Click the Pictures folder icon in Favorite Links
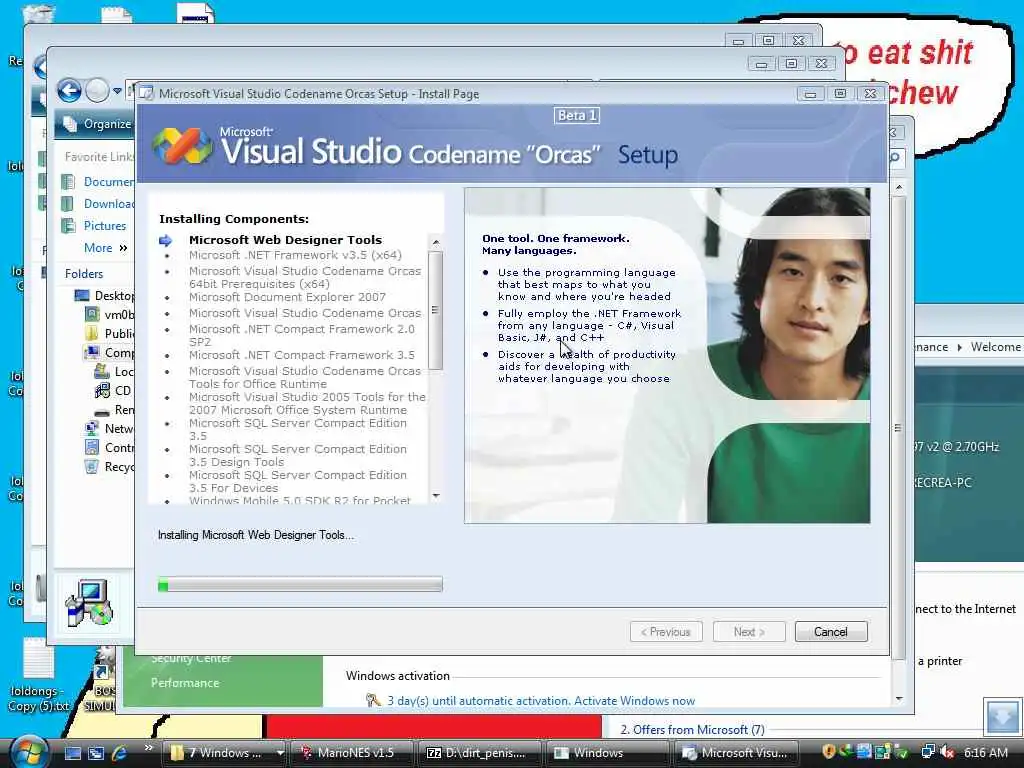Screen dimensions: 1024x768 [x=68, y=226]
